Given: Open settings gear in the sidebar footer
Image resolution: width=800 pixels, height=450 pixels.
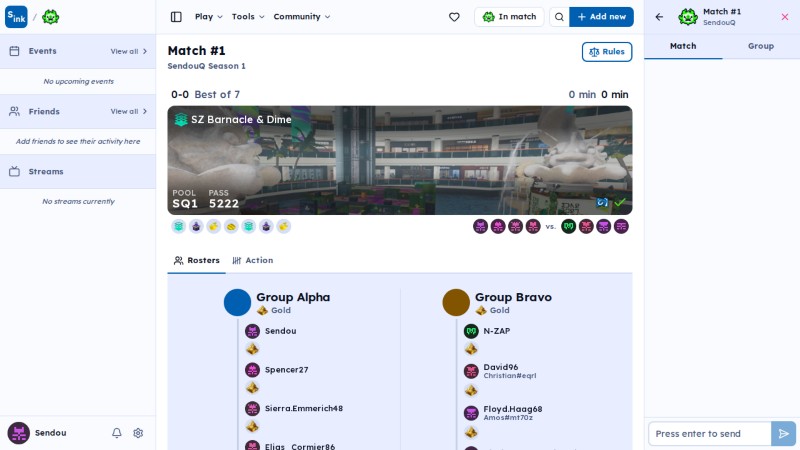Looking at the screenshot, I should tap(138, 433).
